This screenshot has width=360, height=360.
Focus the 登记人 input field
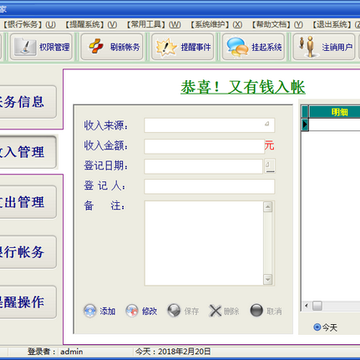coord(209,186)
